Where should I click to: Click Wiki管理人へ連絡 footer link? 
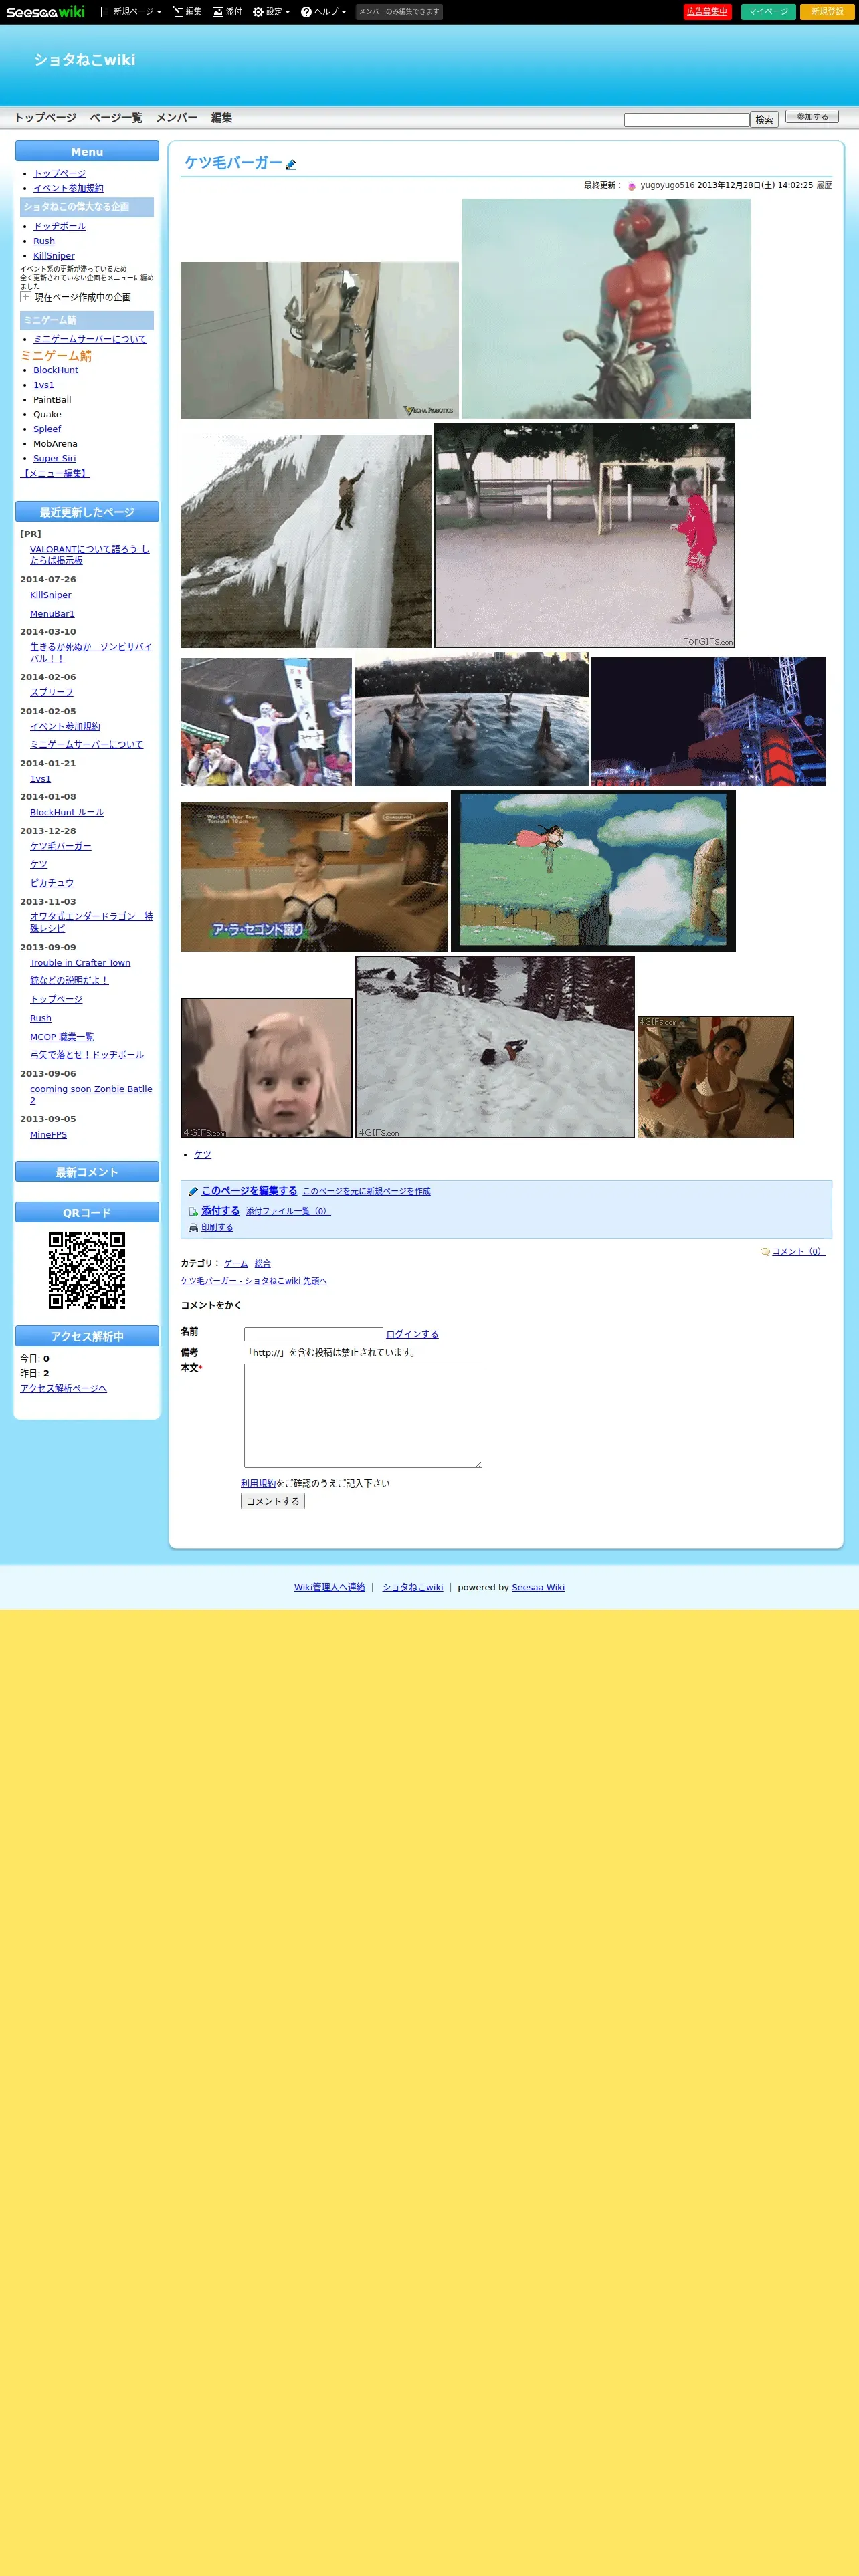pyautogui.click(x=330, y=1587)
